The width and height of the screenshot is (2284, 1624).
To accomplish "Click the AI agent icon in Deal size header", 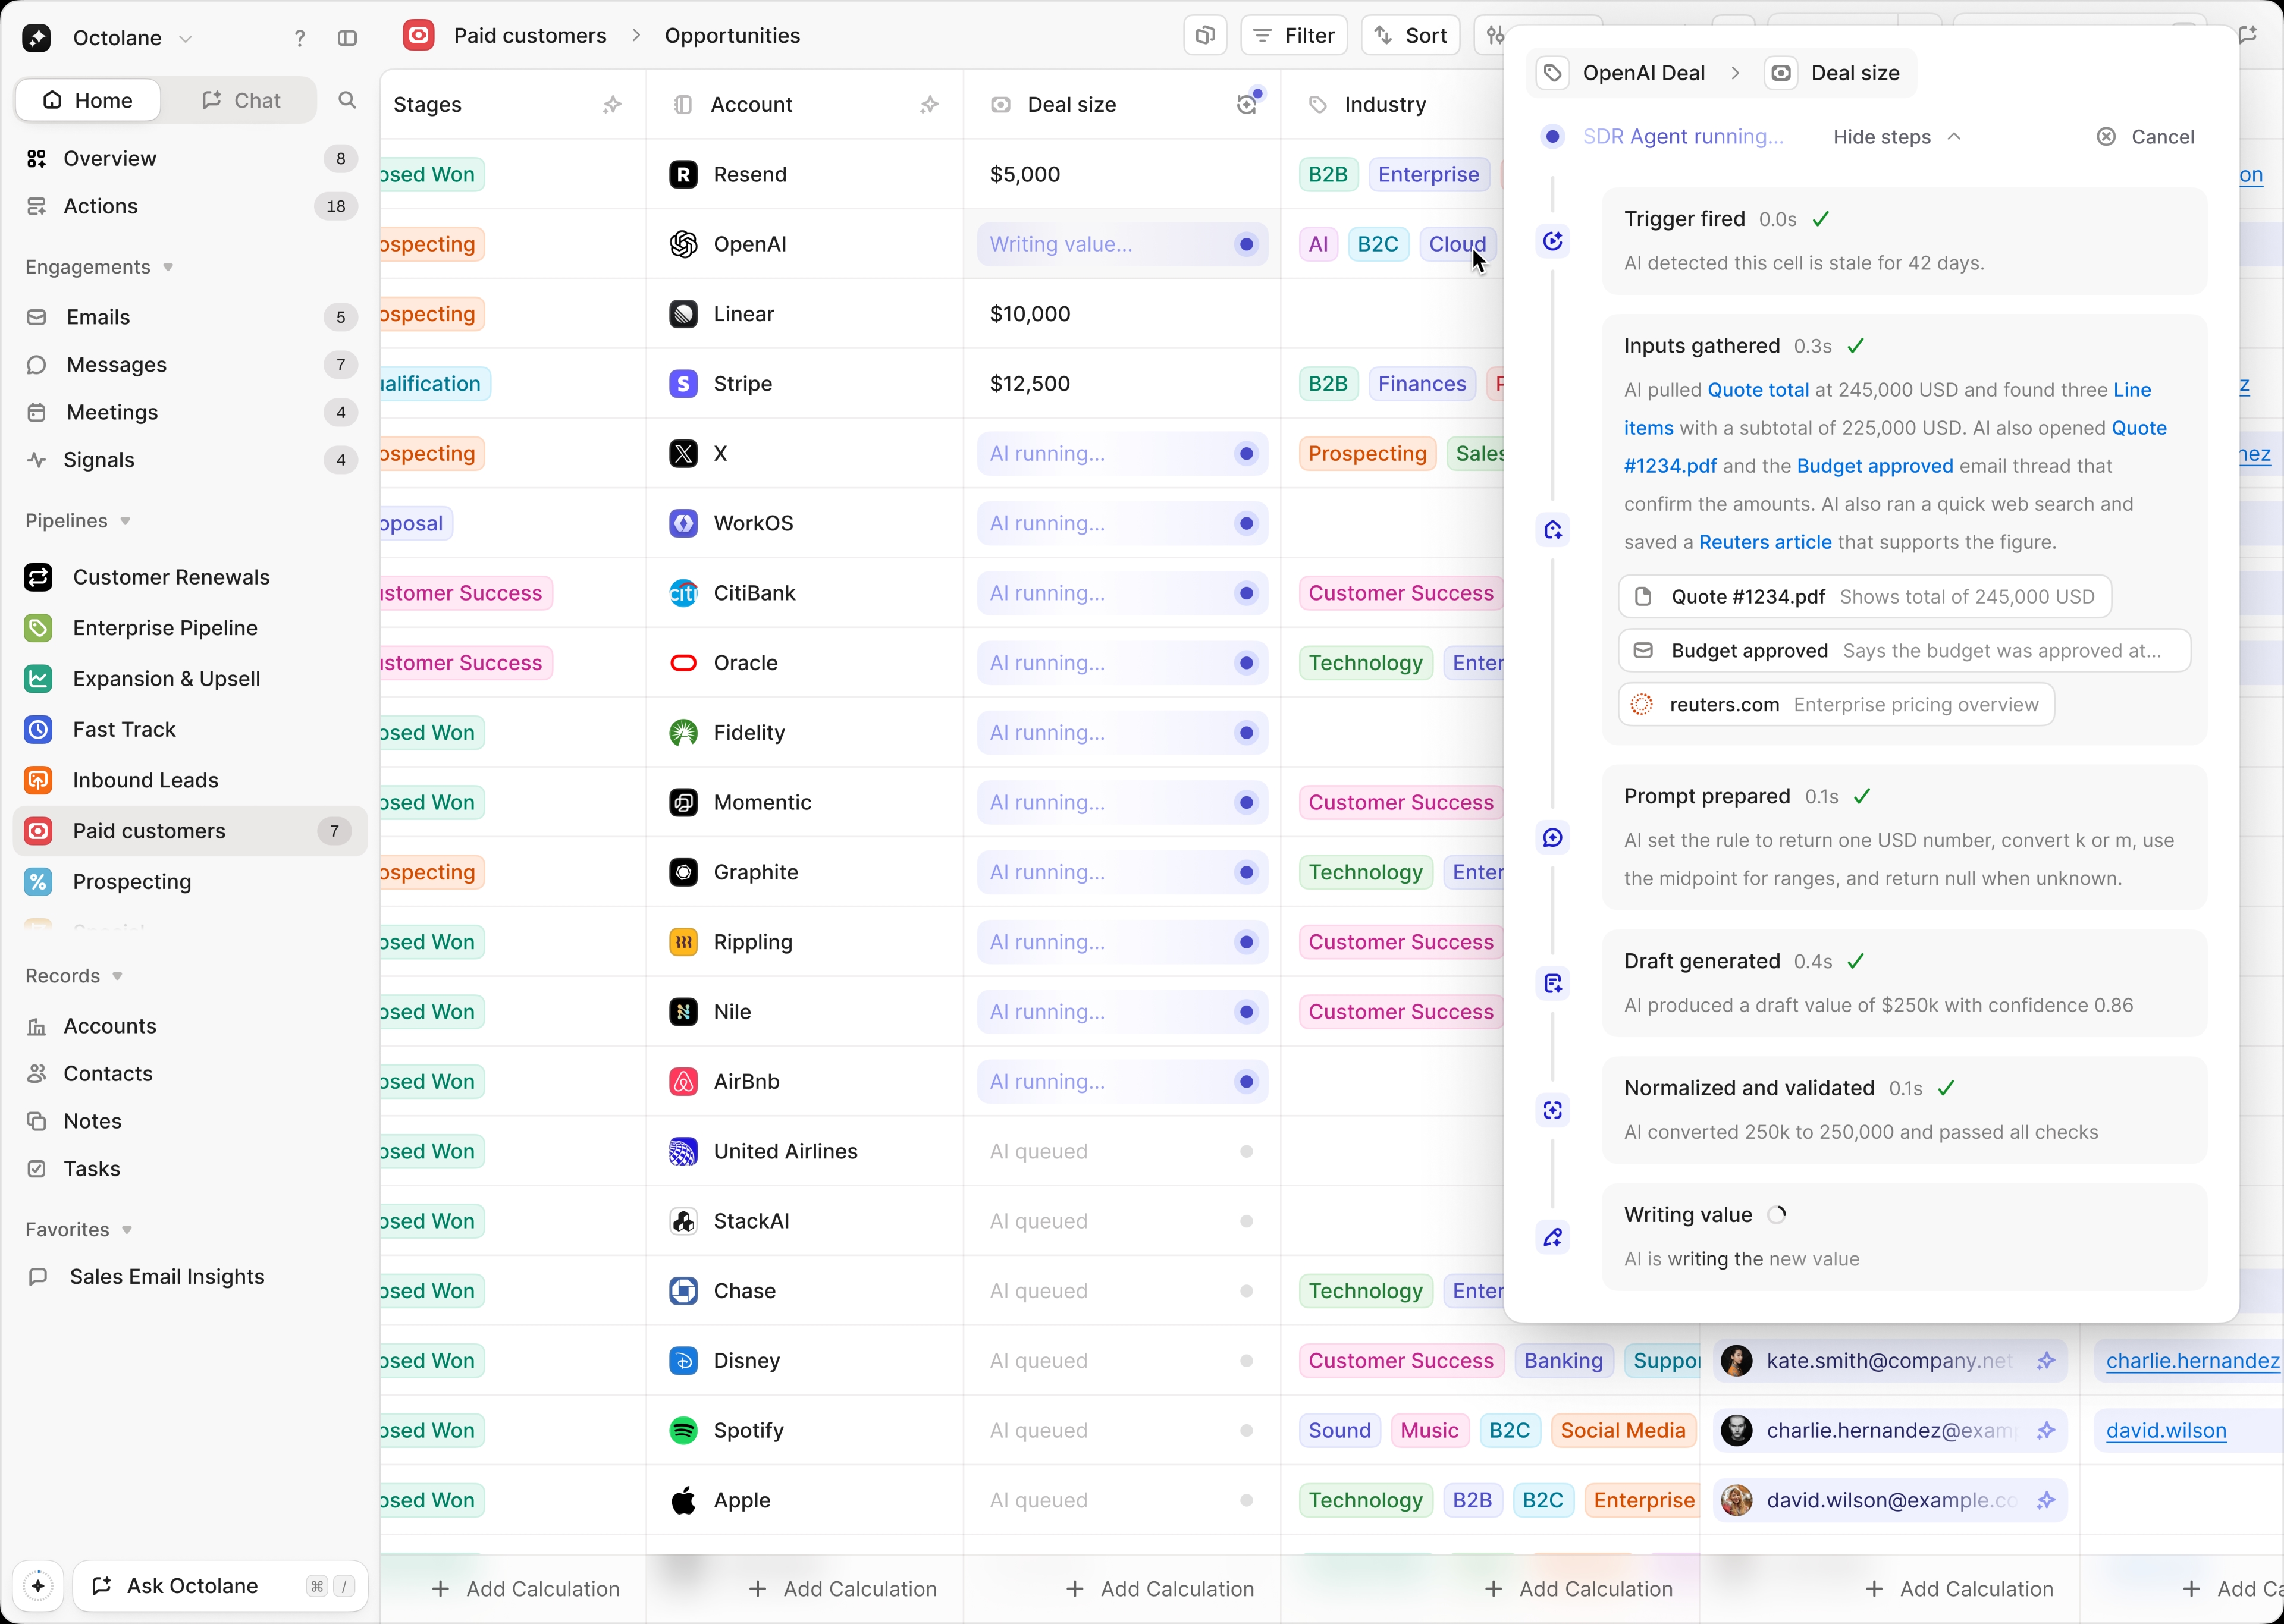I will (1247, 104).
